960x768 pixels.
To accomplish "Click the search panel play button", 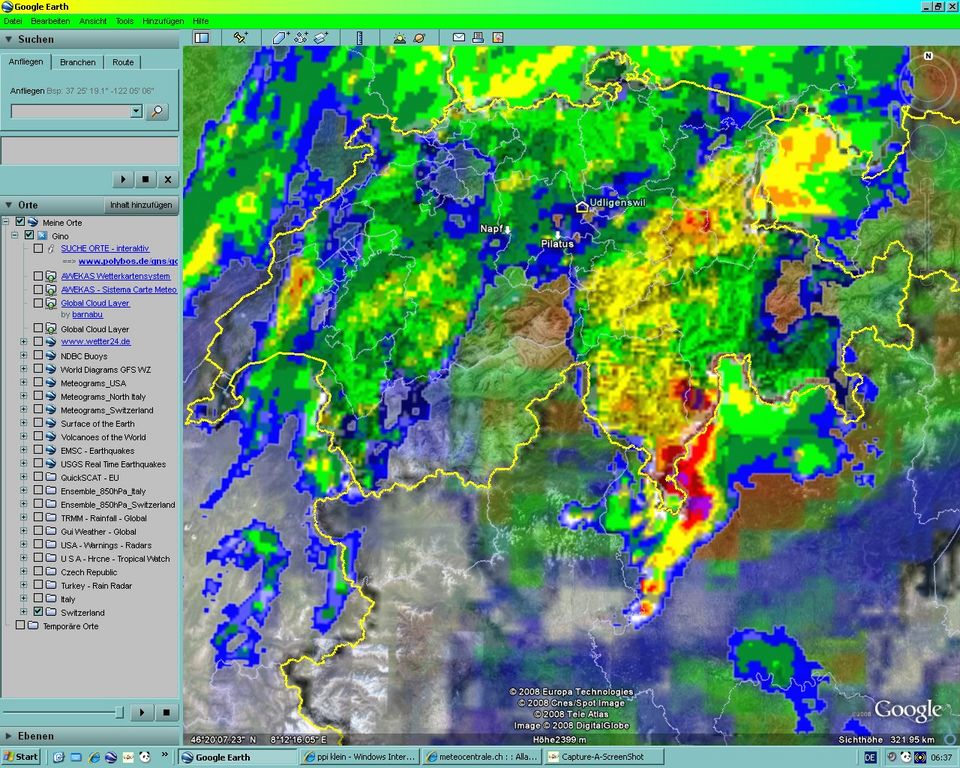I will (x=123, y=179).
